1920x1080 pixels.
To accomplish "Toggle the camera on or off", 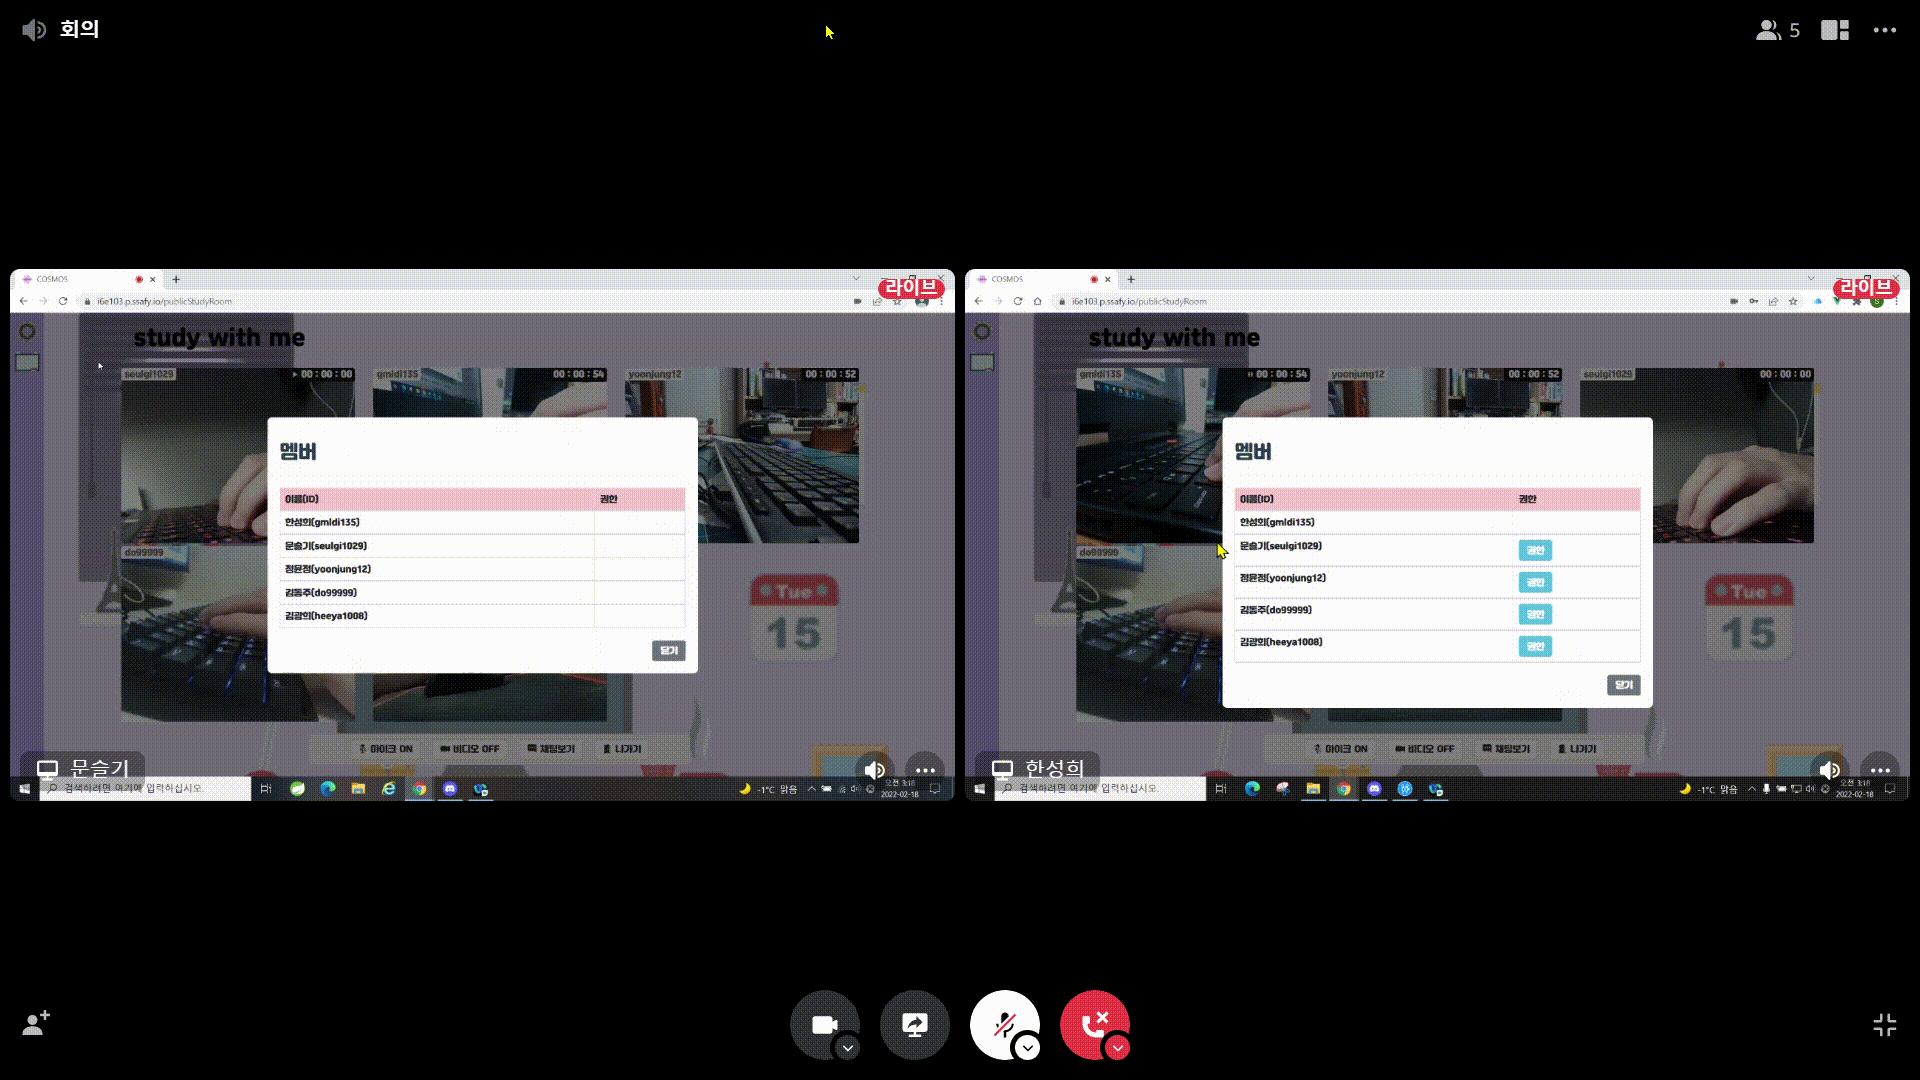I will coord(824,1024).
